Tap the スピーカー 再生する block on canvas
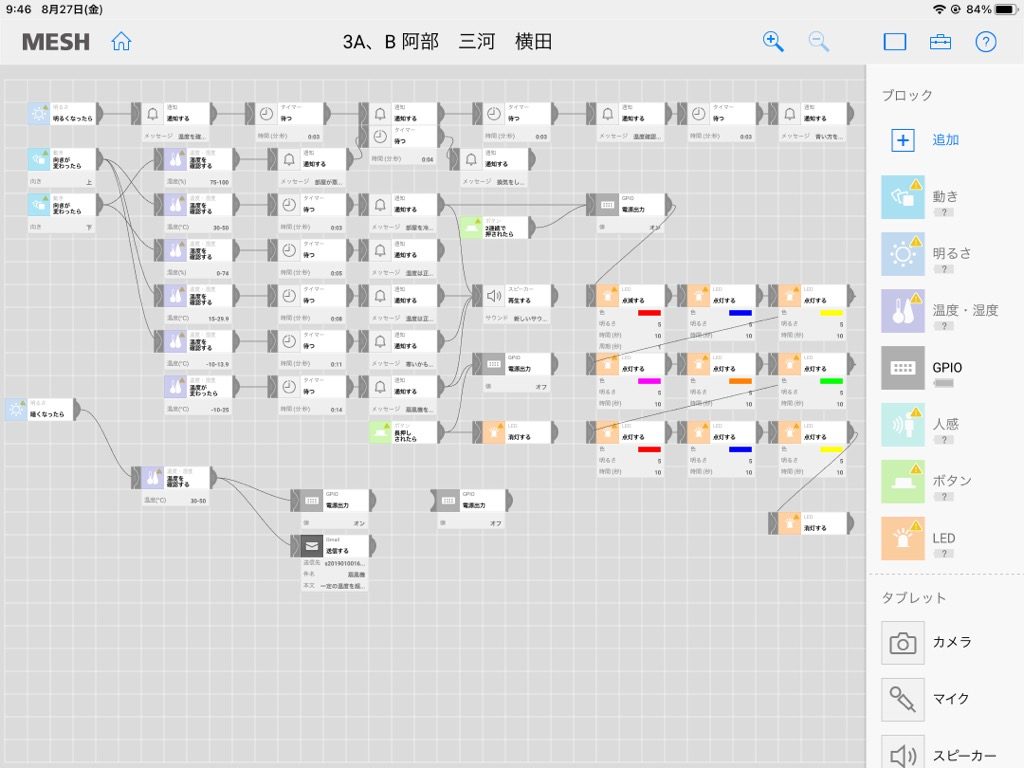The width and height of the screenshot is (1024, 768). tap(515, 296)
